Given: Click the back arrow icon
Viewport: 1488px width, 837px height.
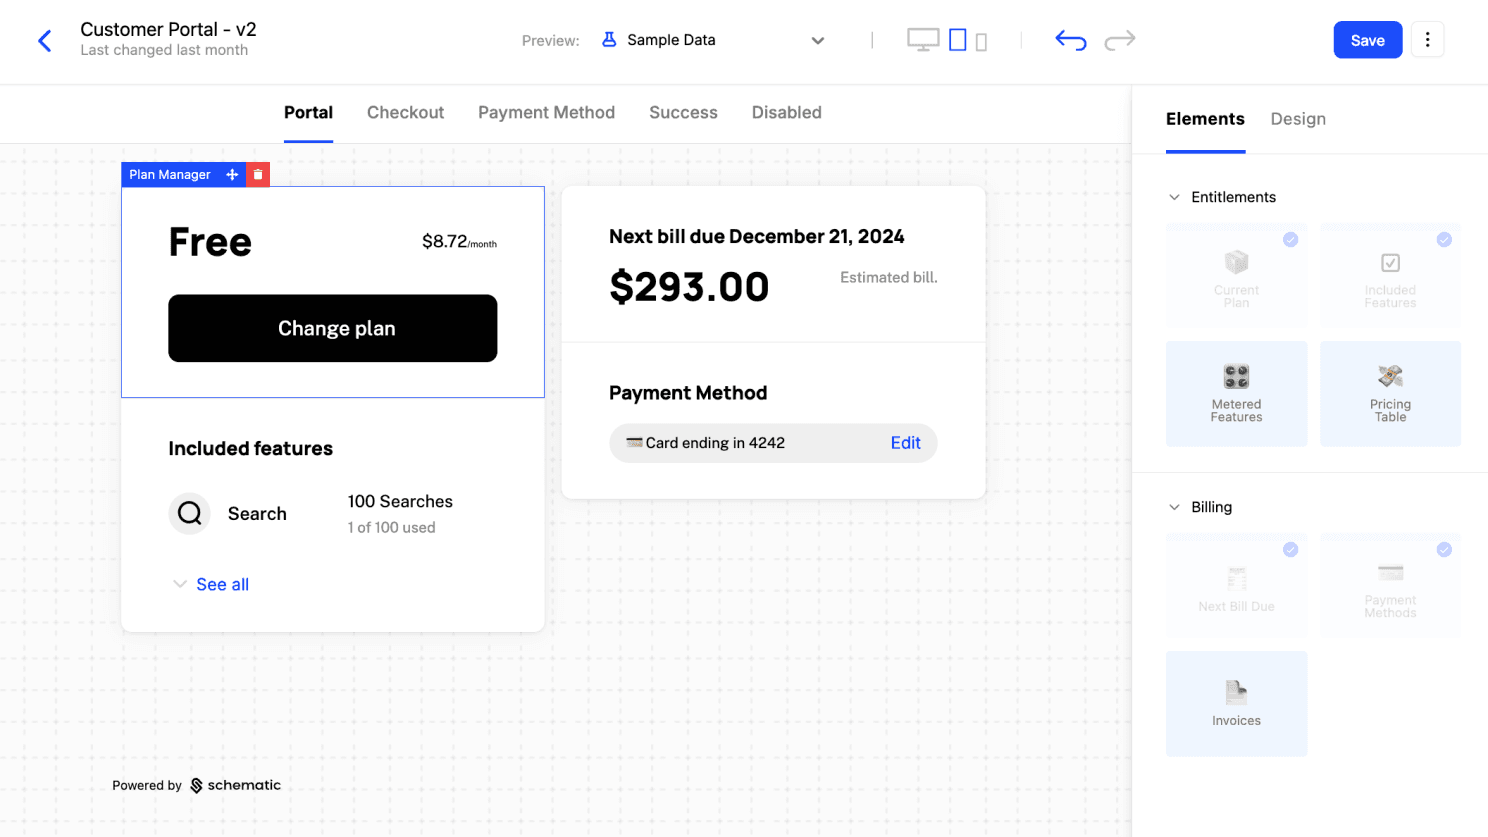Looking at the screenshot, I should (45, 41).
